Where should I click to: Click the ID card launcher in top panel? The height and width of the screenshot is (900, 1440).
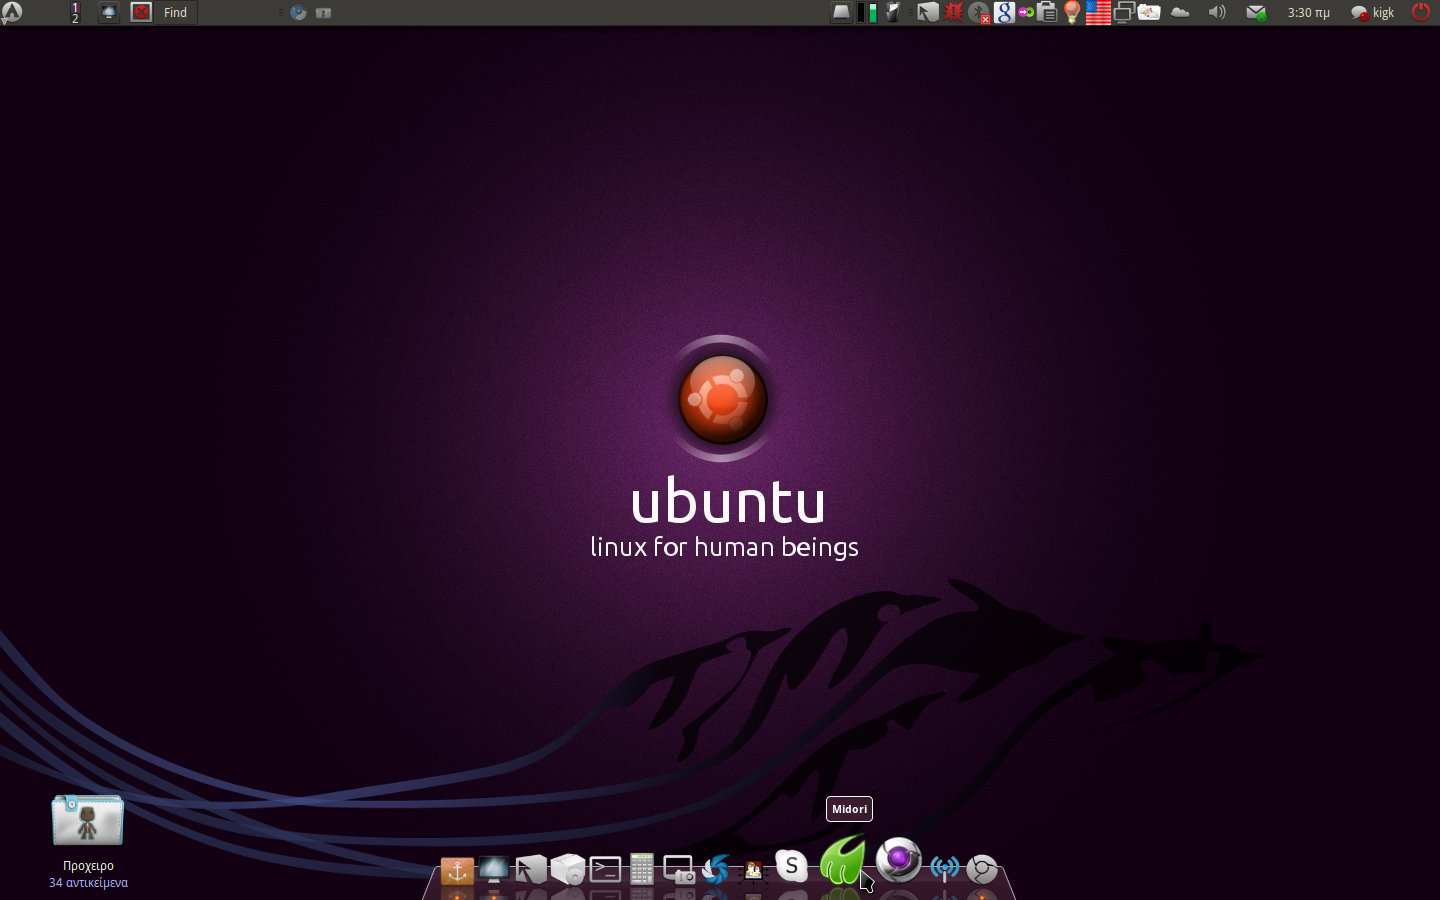click(x=323, y=12)
